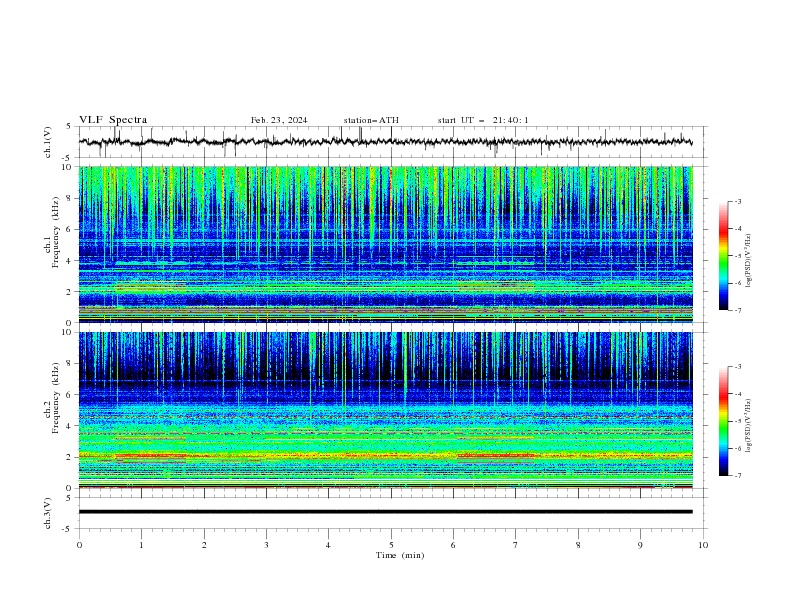Click time tick label '5' on x-axis
792x612 pixels.
[x=391, y=545]
